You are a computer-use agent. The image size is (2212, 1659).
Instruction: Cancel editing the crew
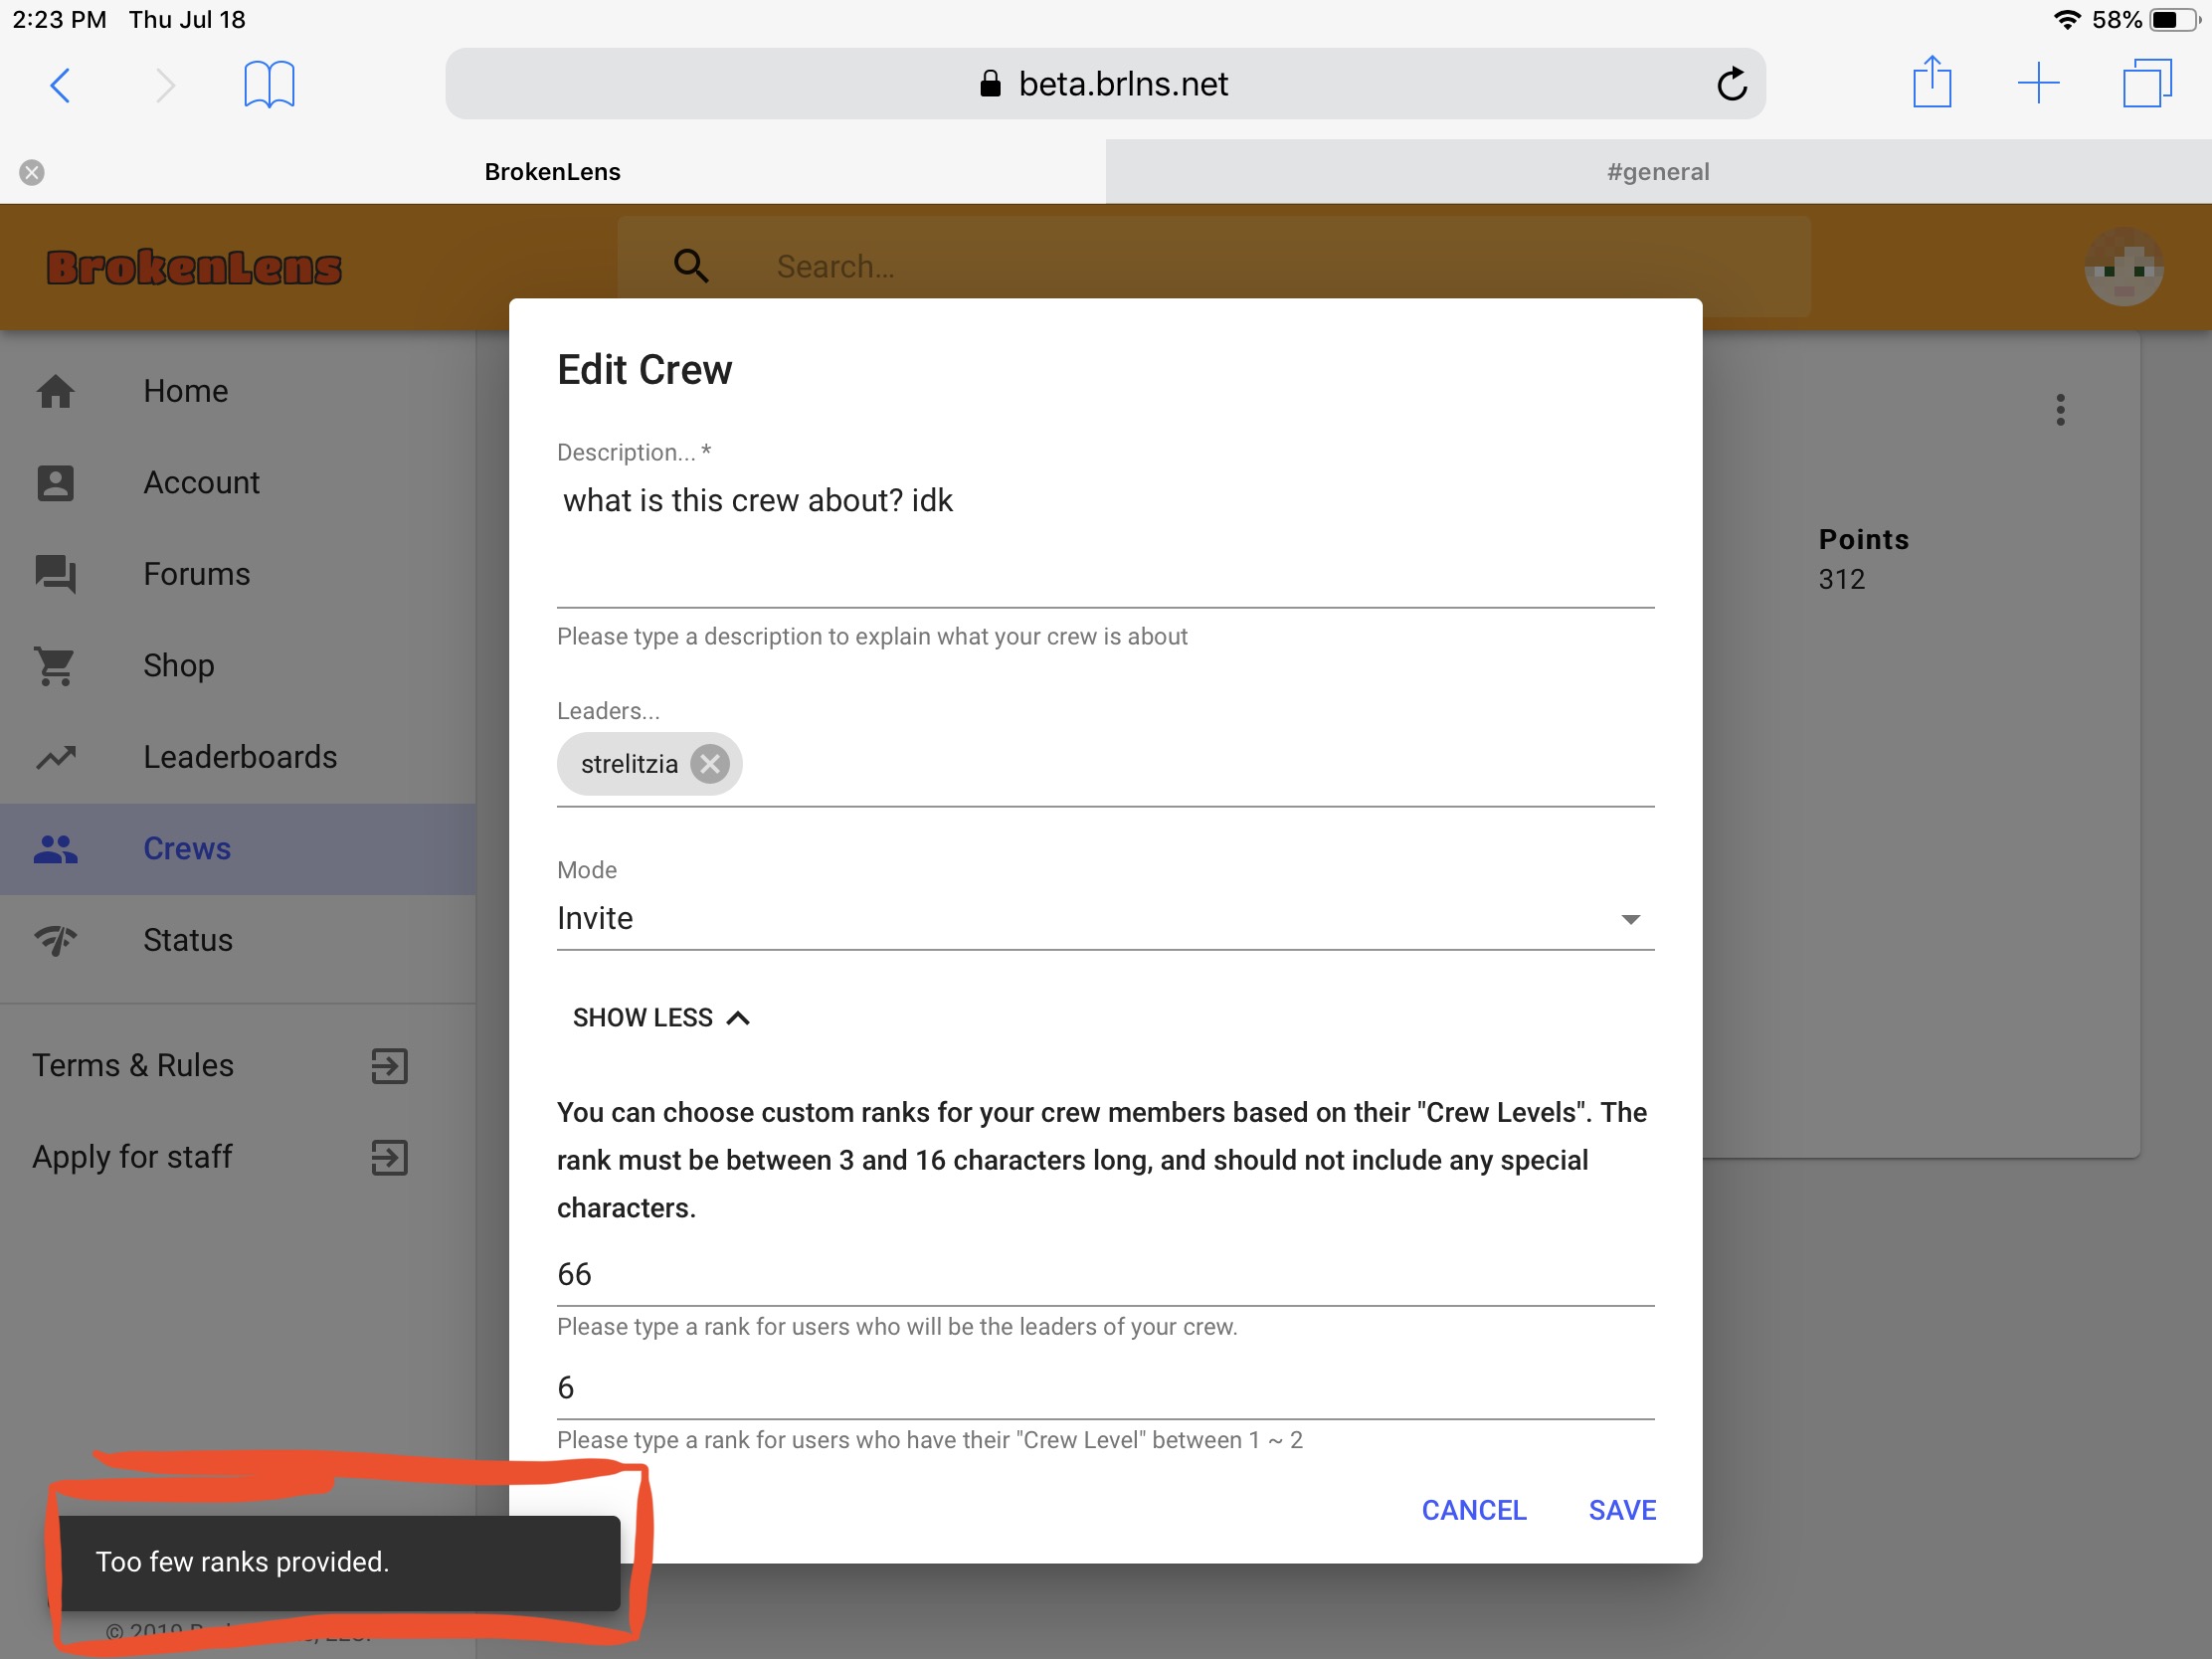click(1473, 1510)
